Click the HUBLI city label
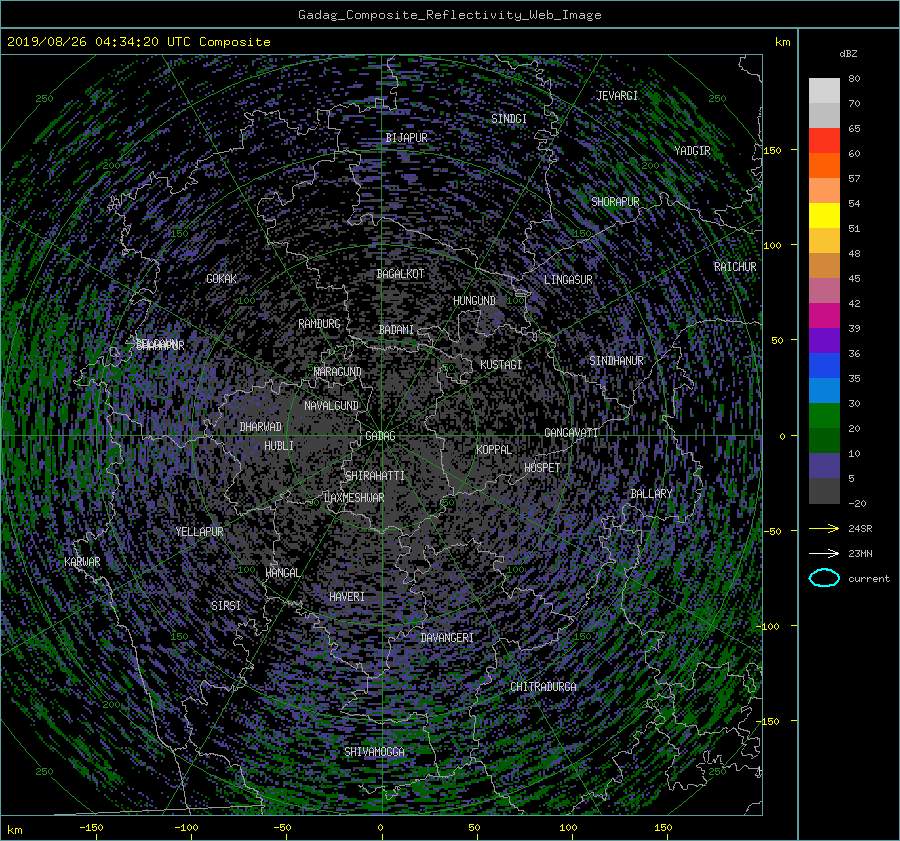The width and height of the screenshot is (900, 841). tap(279, 446)
